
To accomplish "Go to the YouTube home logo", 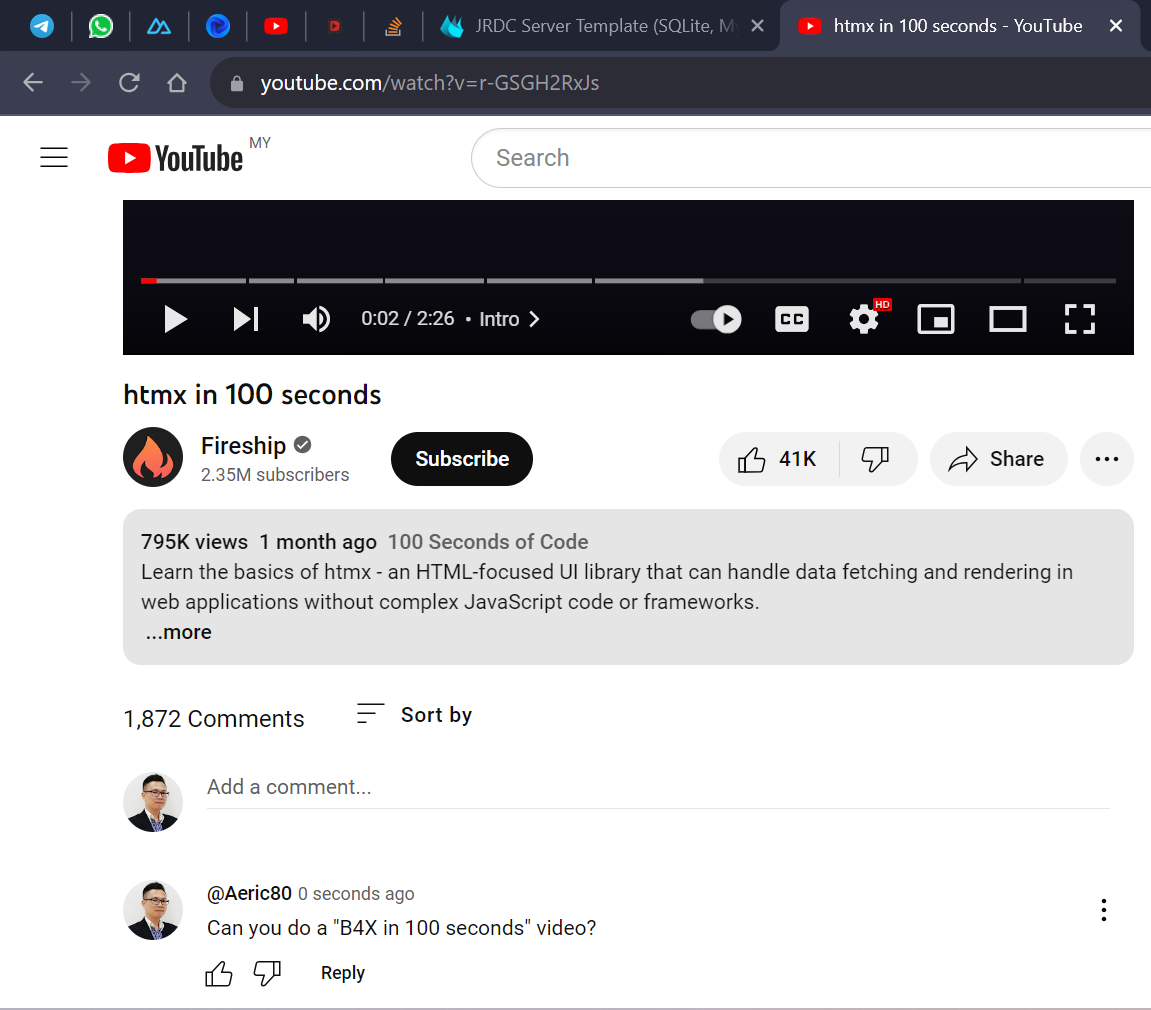I will pos(175,158).
